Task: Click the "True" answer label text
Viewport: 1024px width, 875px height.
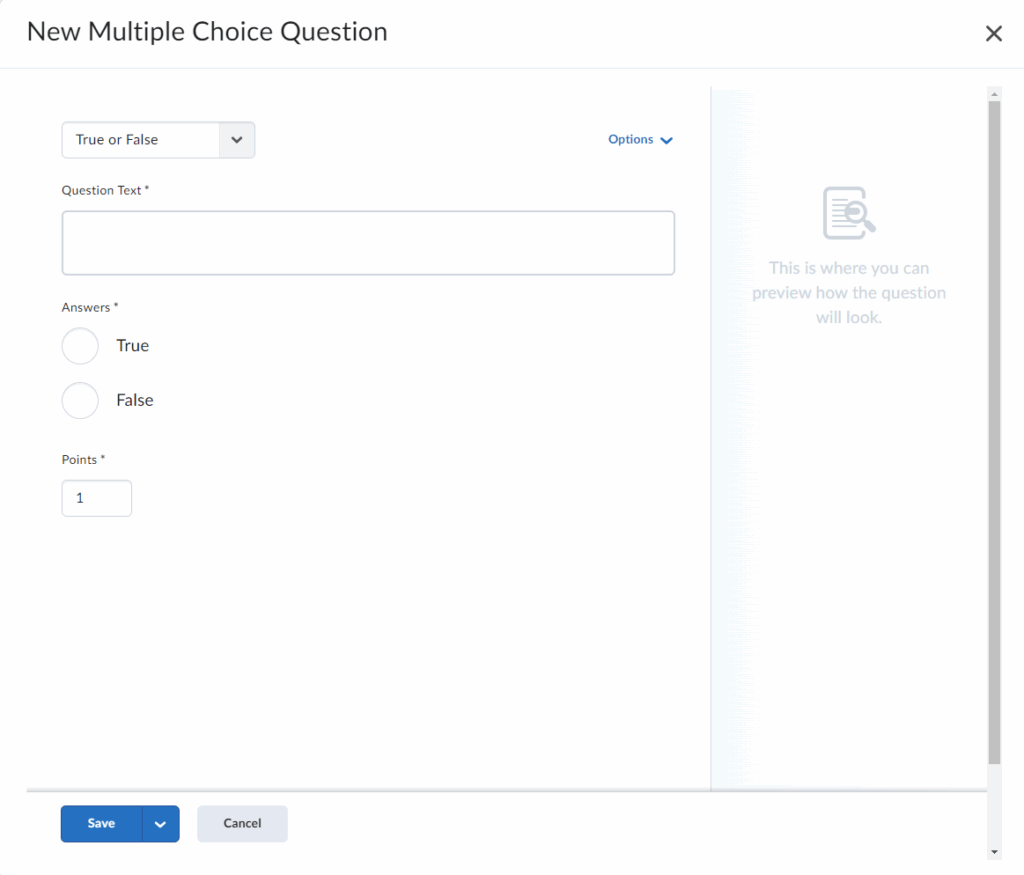Action: [x=132, y=346]
